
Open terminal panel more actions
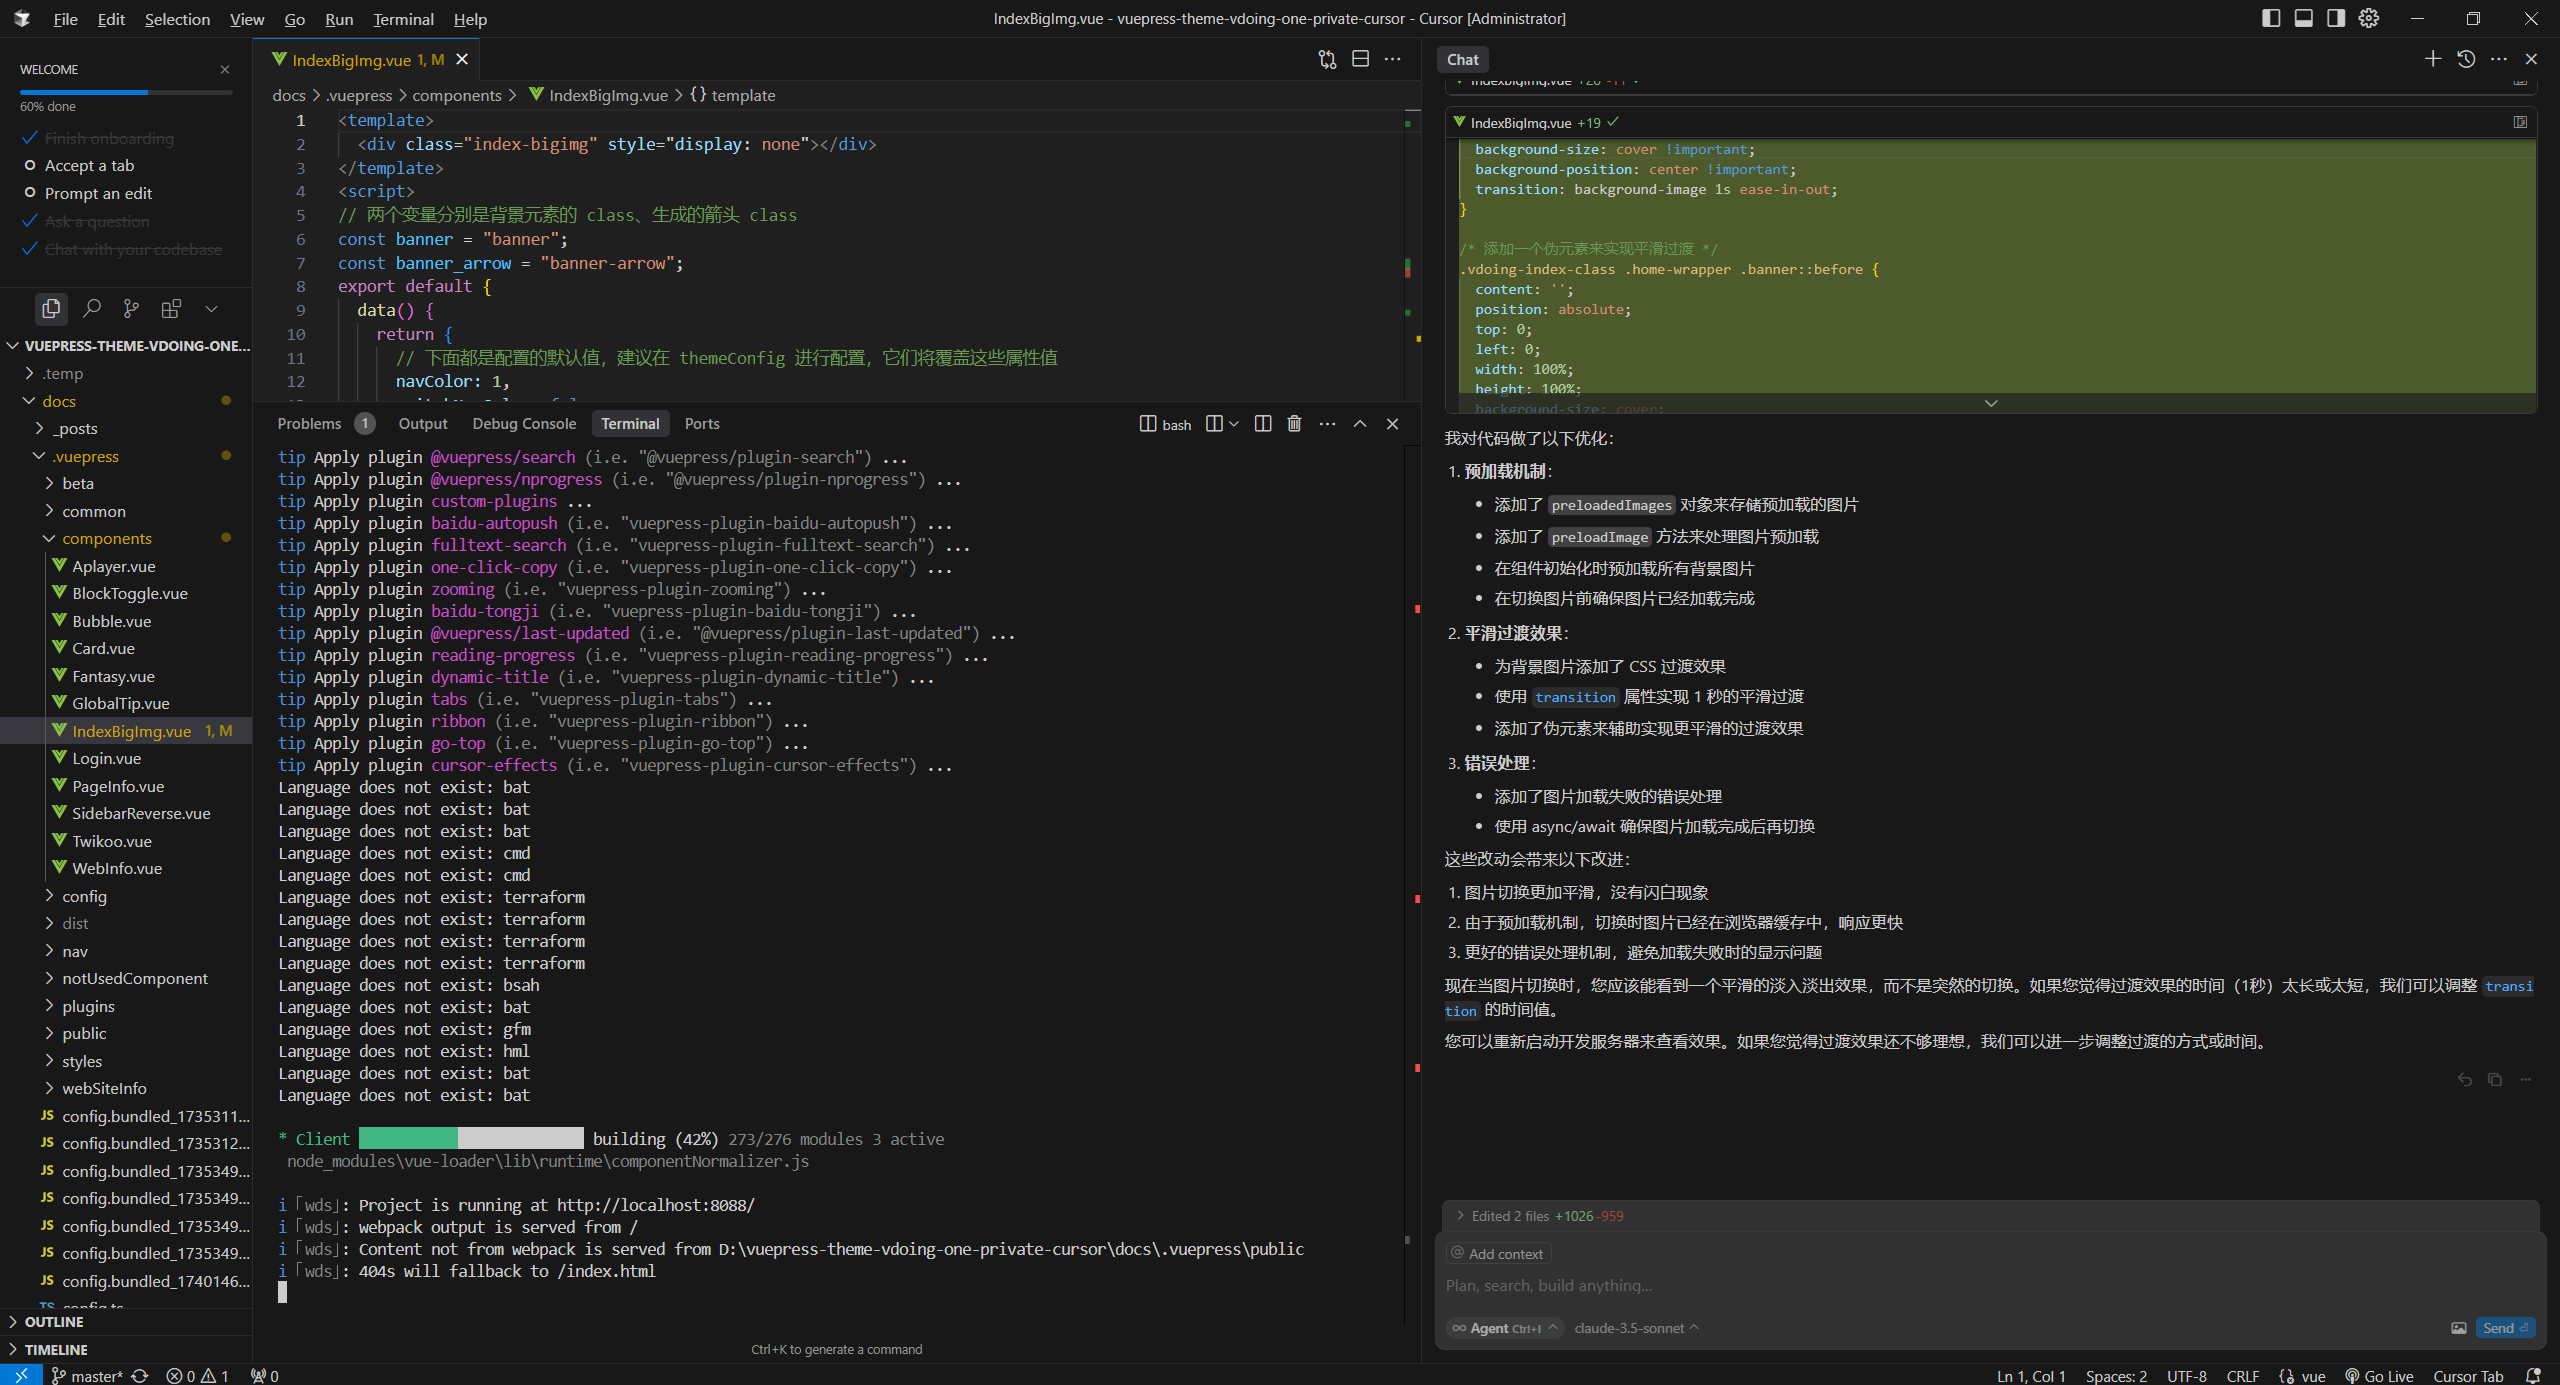1327,424
